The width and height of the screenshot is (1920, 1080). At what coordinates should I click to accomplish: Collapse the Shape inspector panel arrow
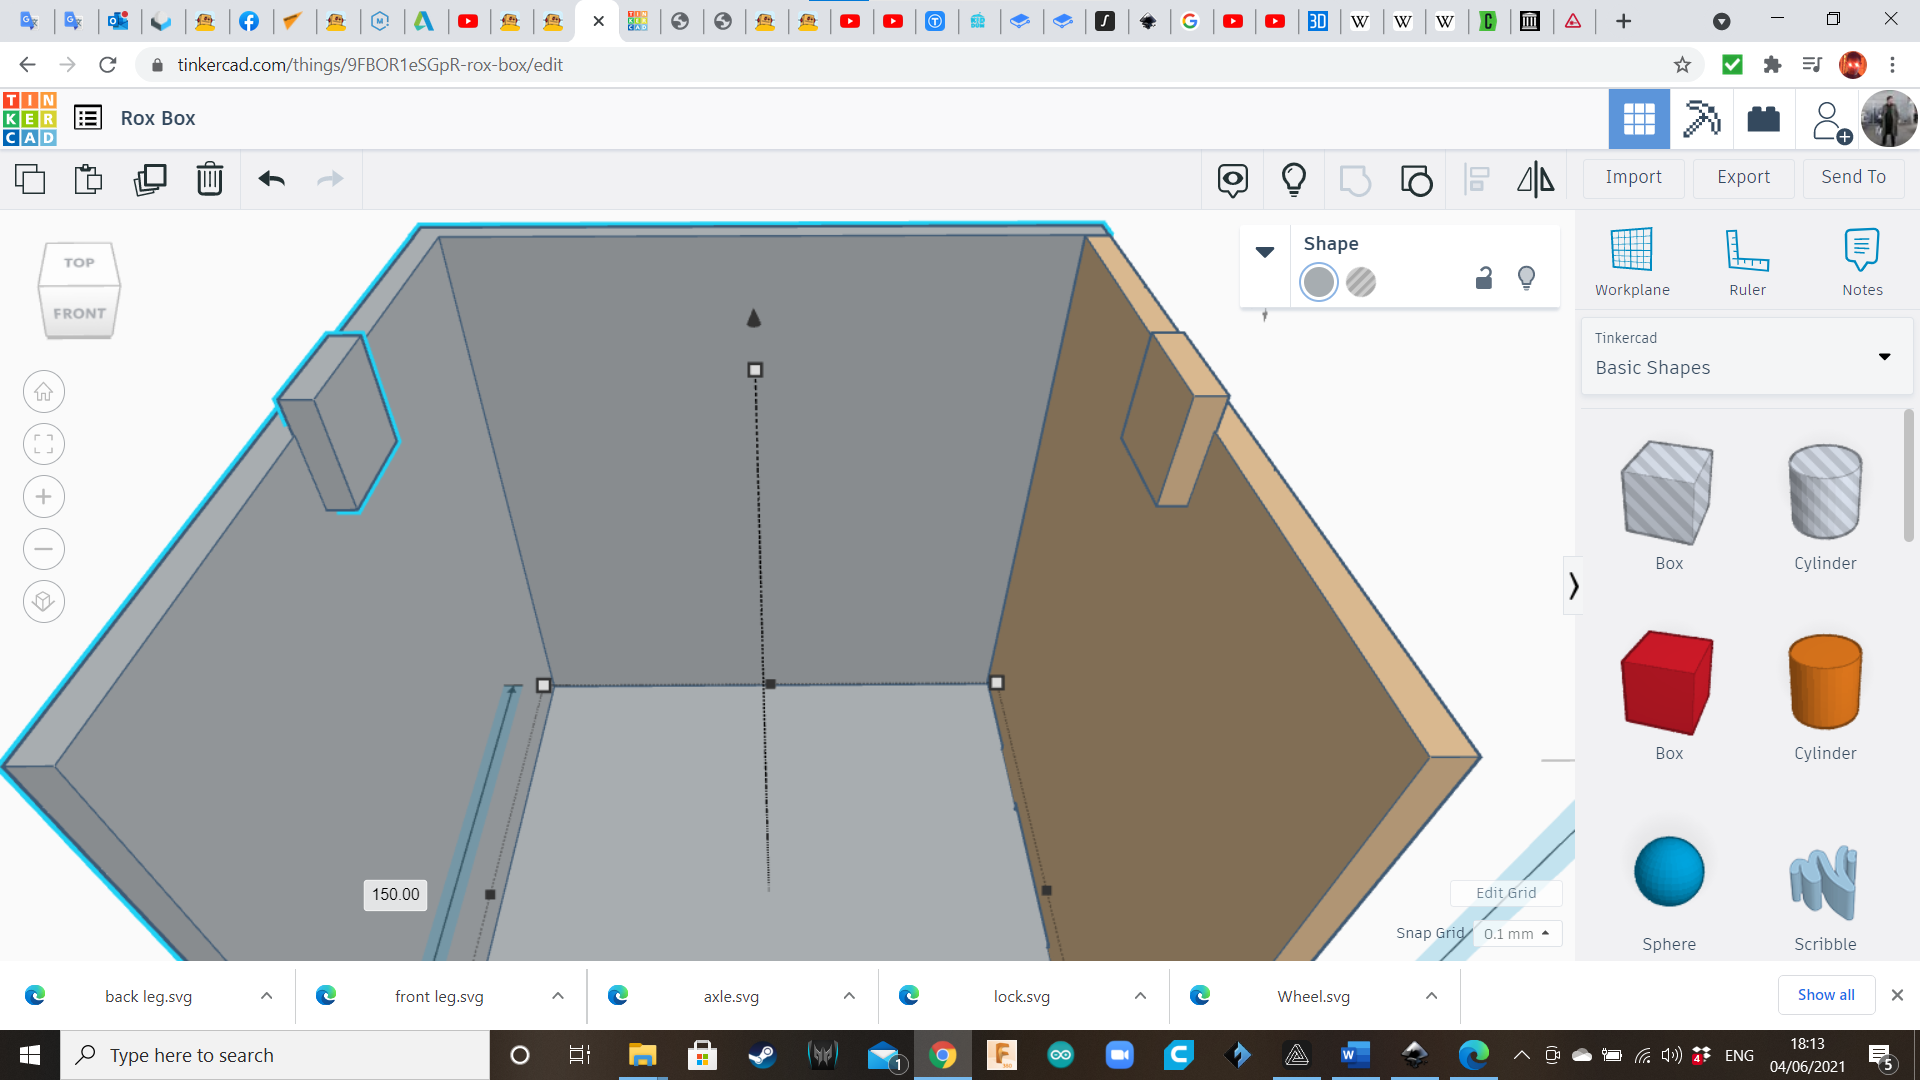[1265, 252]
